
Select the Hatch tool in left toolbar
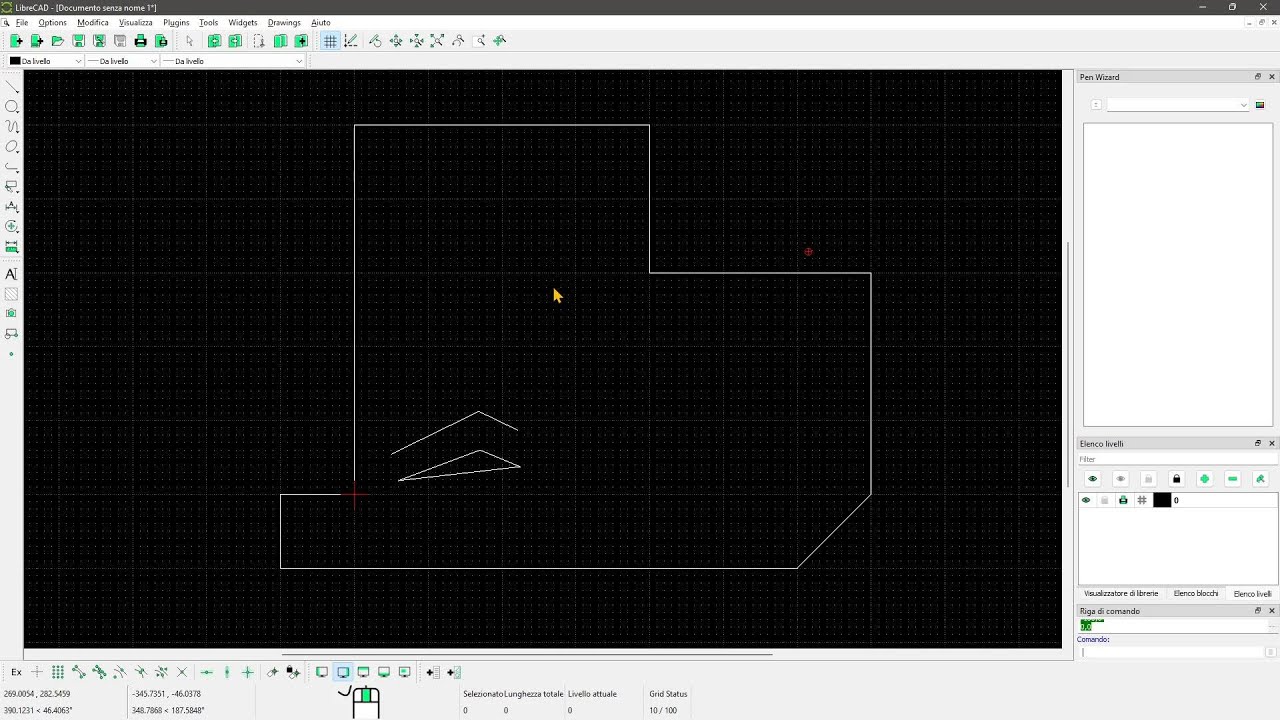pos(12,294)
